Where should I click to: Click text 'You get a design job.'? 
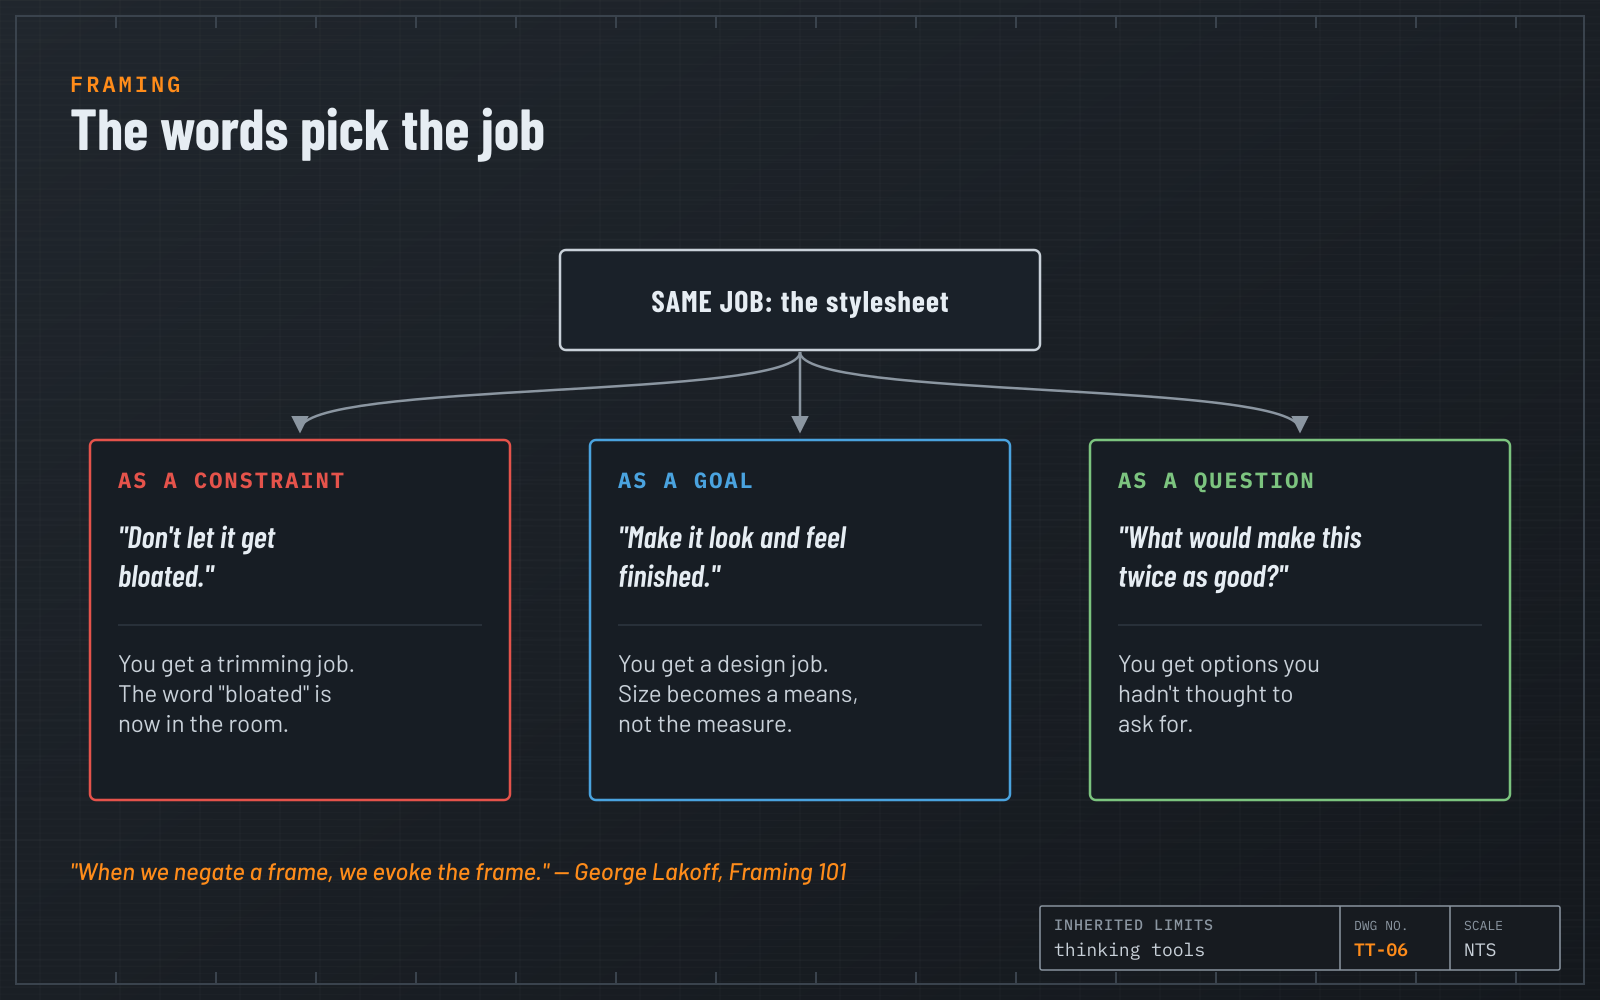point(723,664)
